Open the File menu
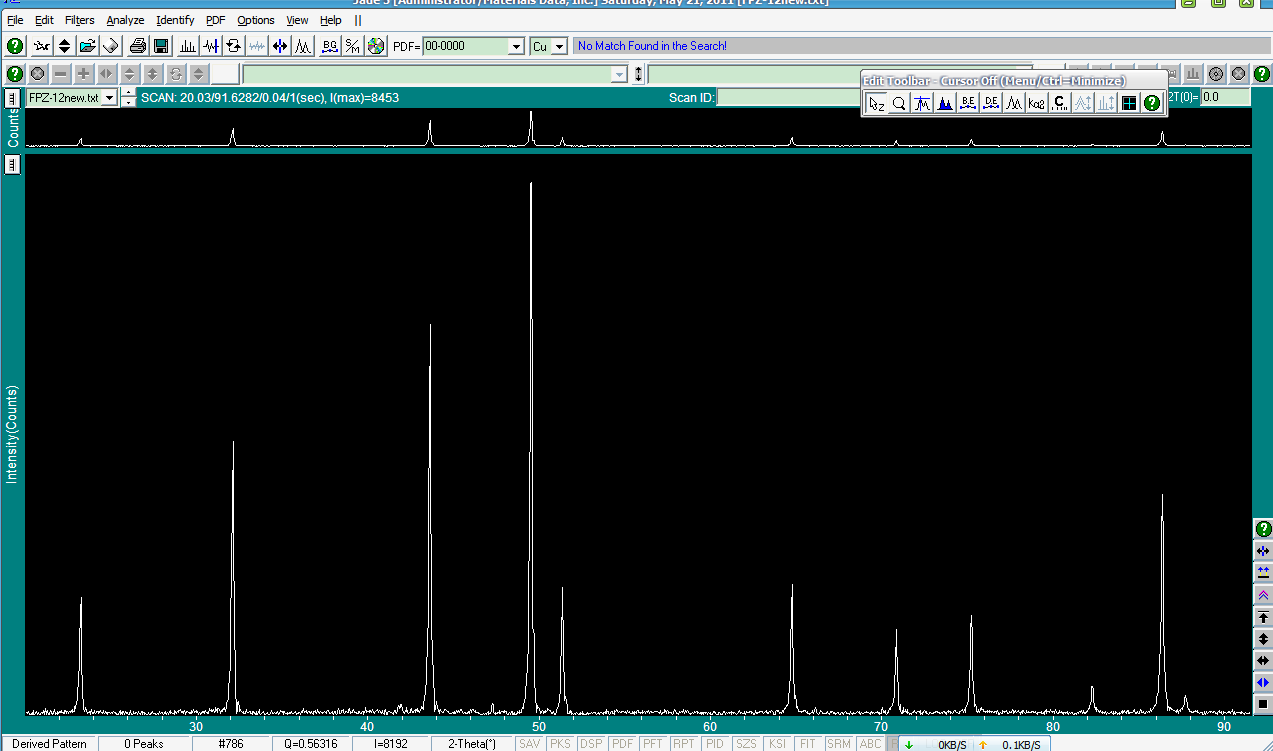Screen dimensions: 1273x751 15,20
